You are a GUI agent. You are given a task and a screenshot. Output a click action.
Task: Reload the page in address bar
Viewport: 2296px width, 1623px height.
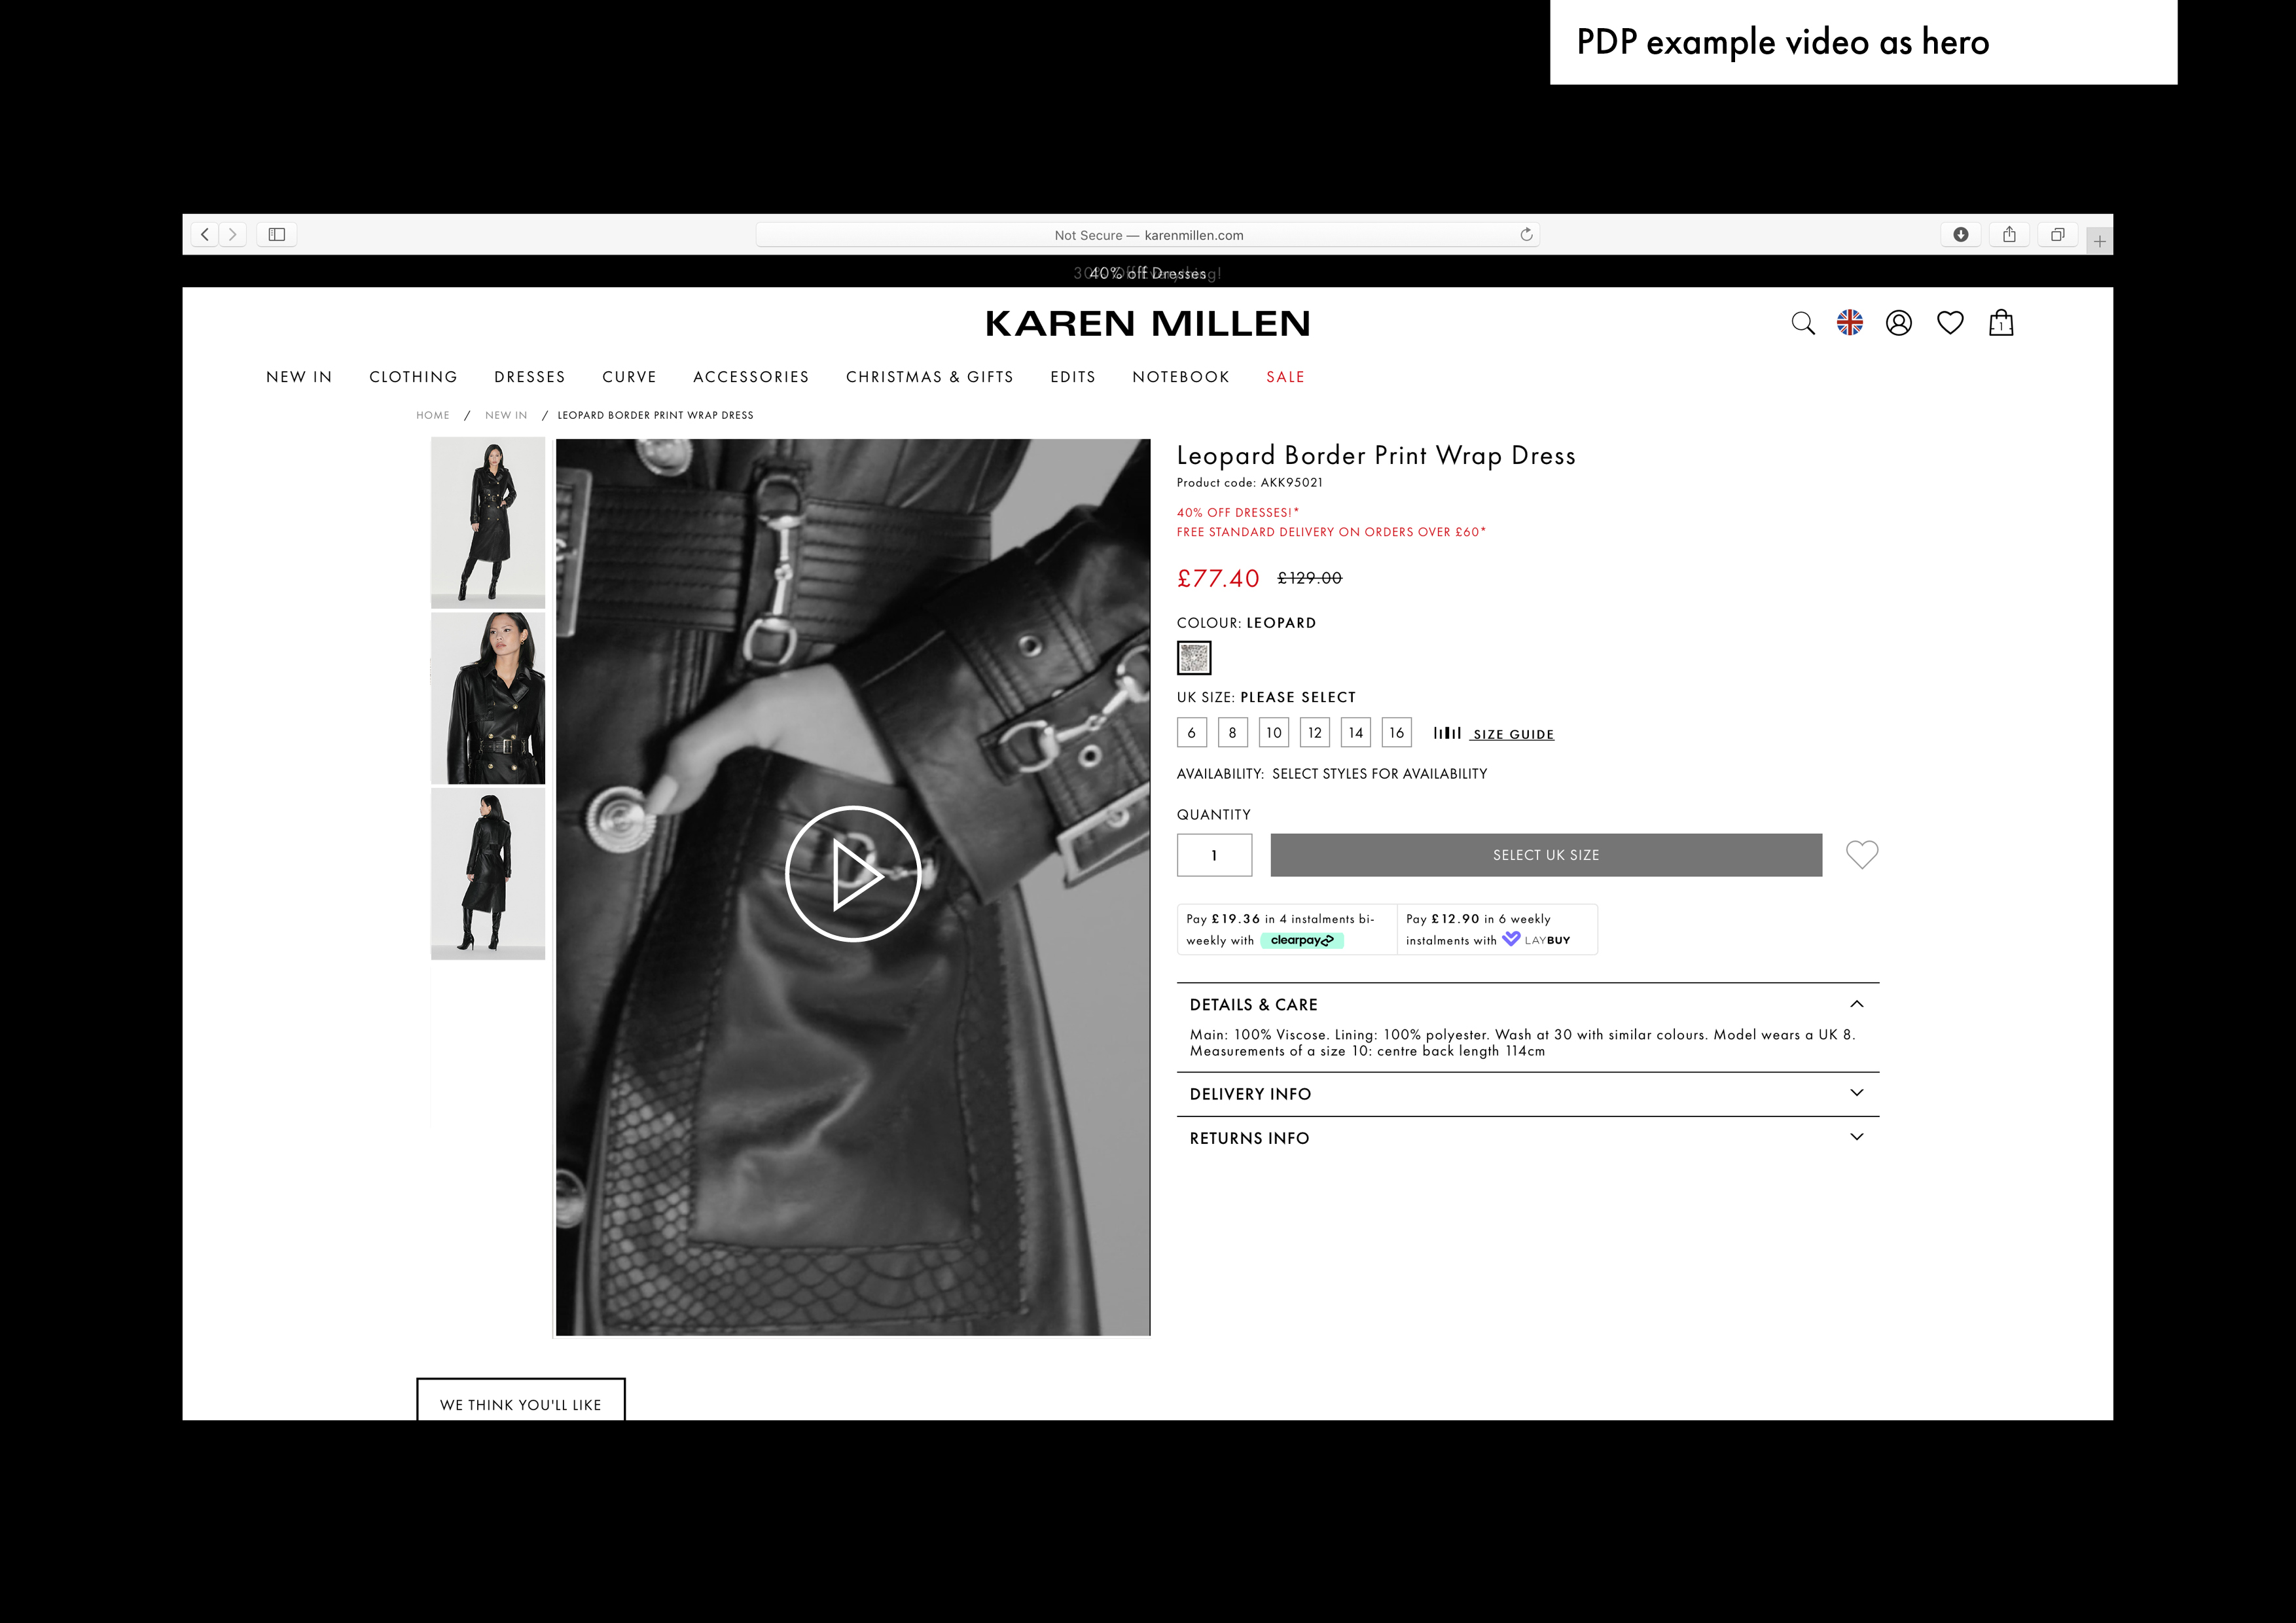(1526, 235)
